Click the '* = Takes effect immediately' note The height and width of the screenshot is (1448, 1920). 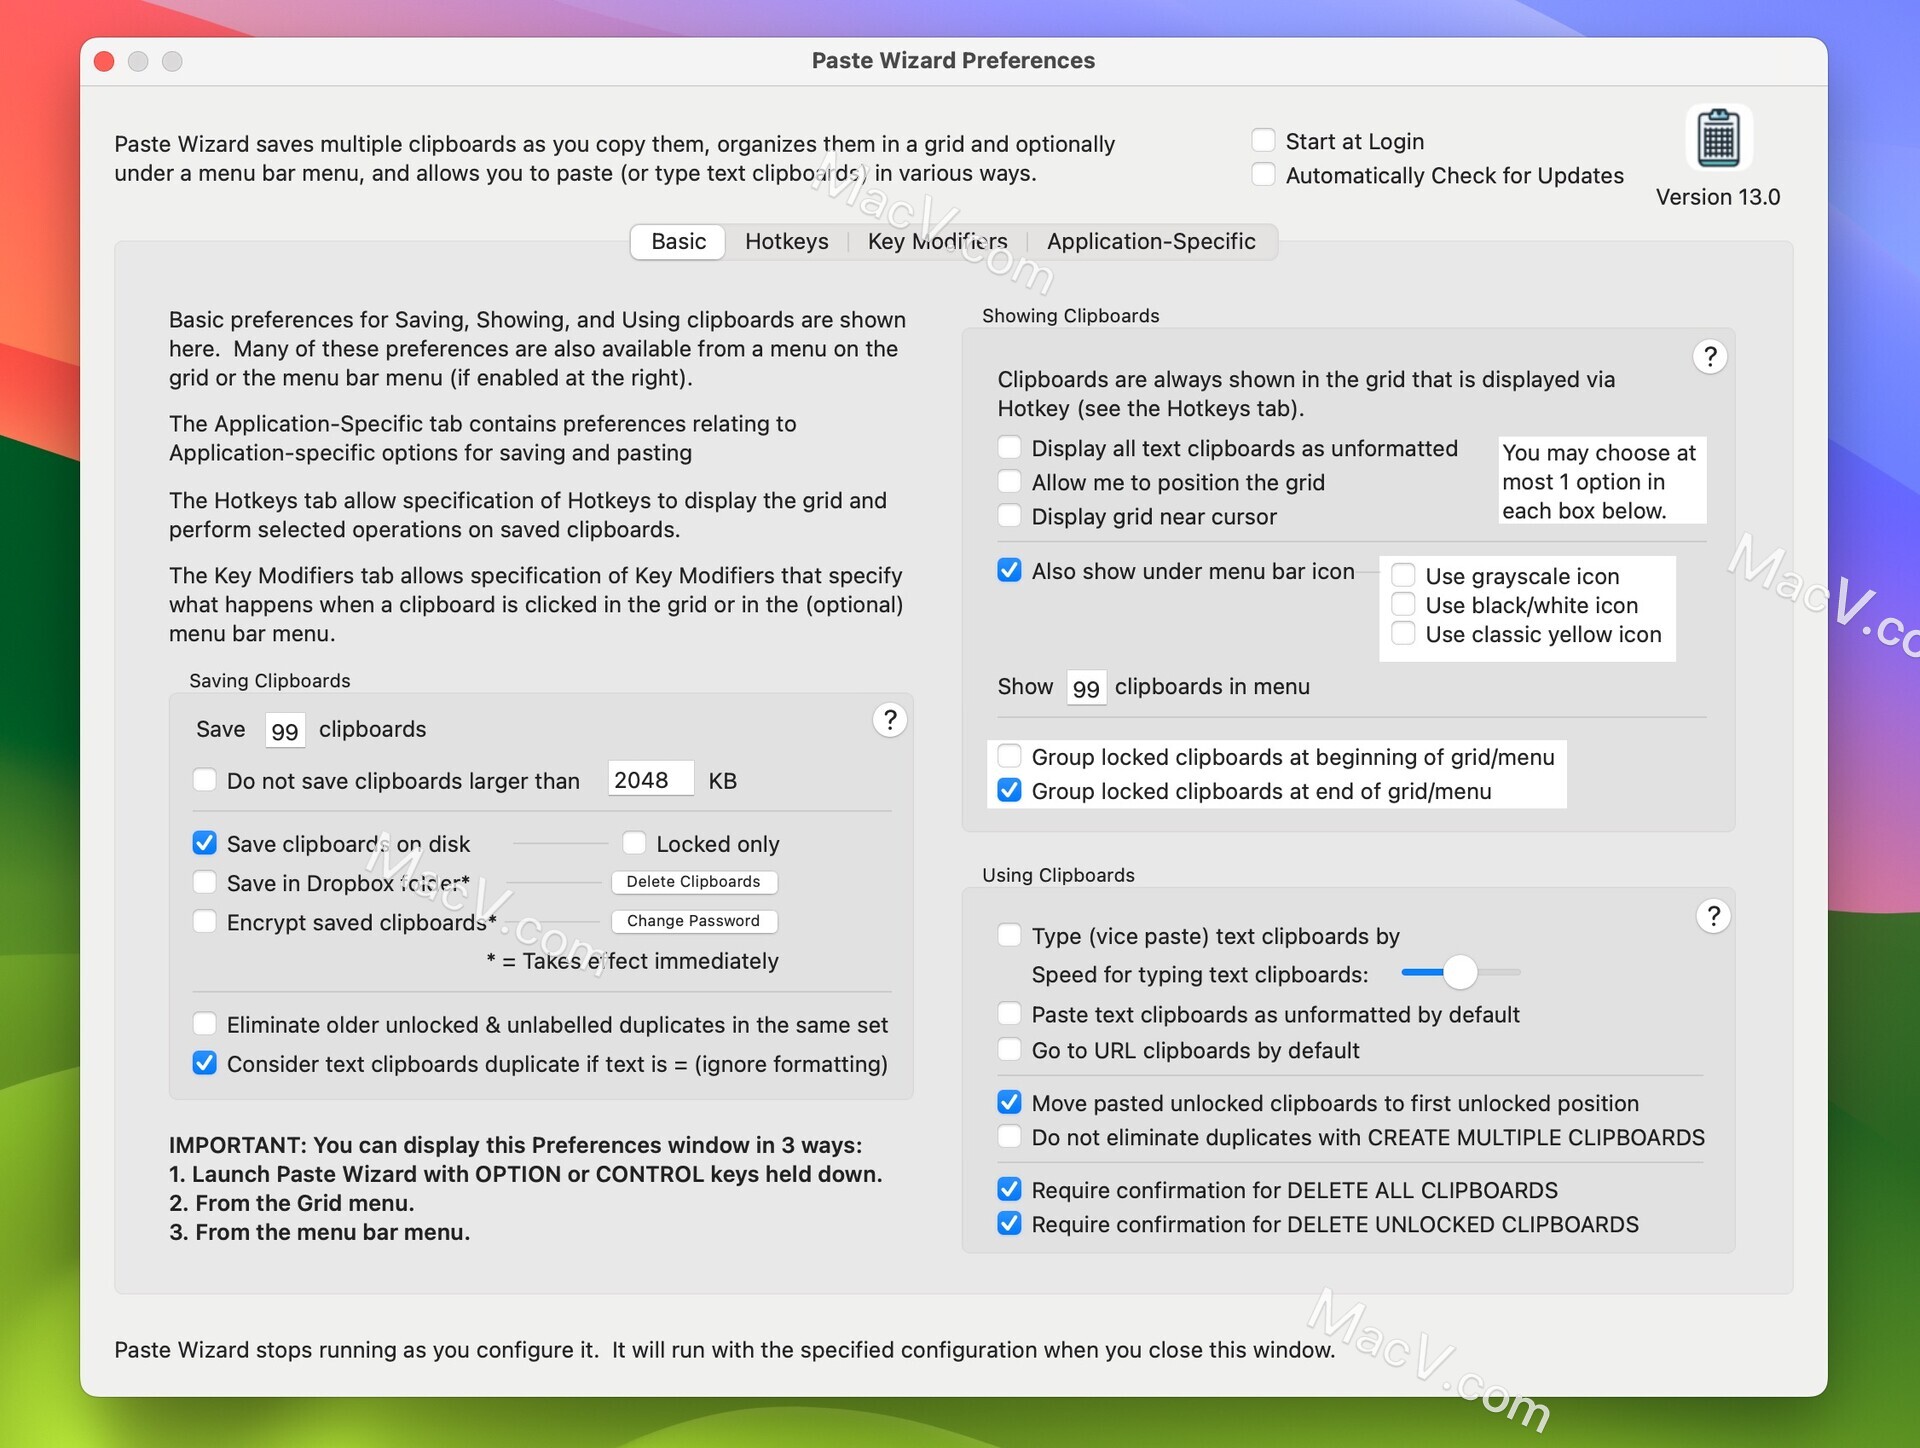[x=633, y=961]
